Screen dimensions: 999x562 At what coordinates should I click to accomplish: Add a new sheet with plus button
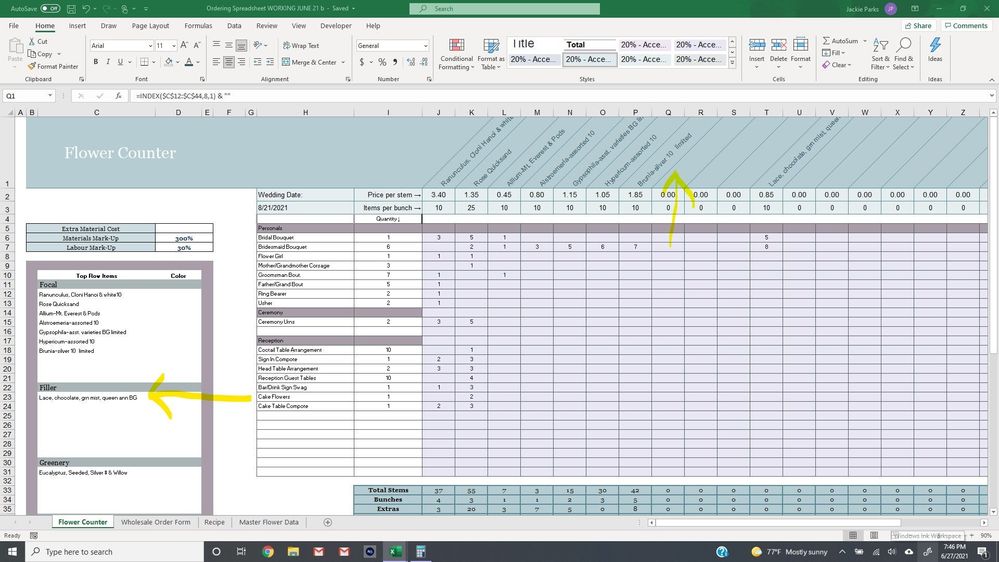coord(327,522)
